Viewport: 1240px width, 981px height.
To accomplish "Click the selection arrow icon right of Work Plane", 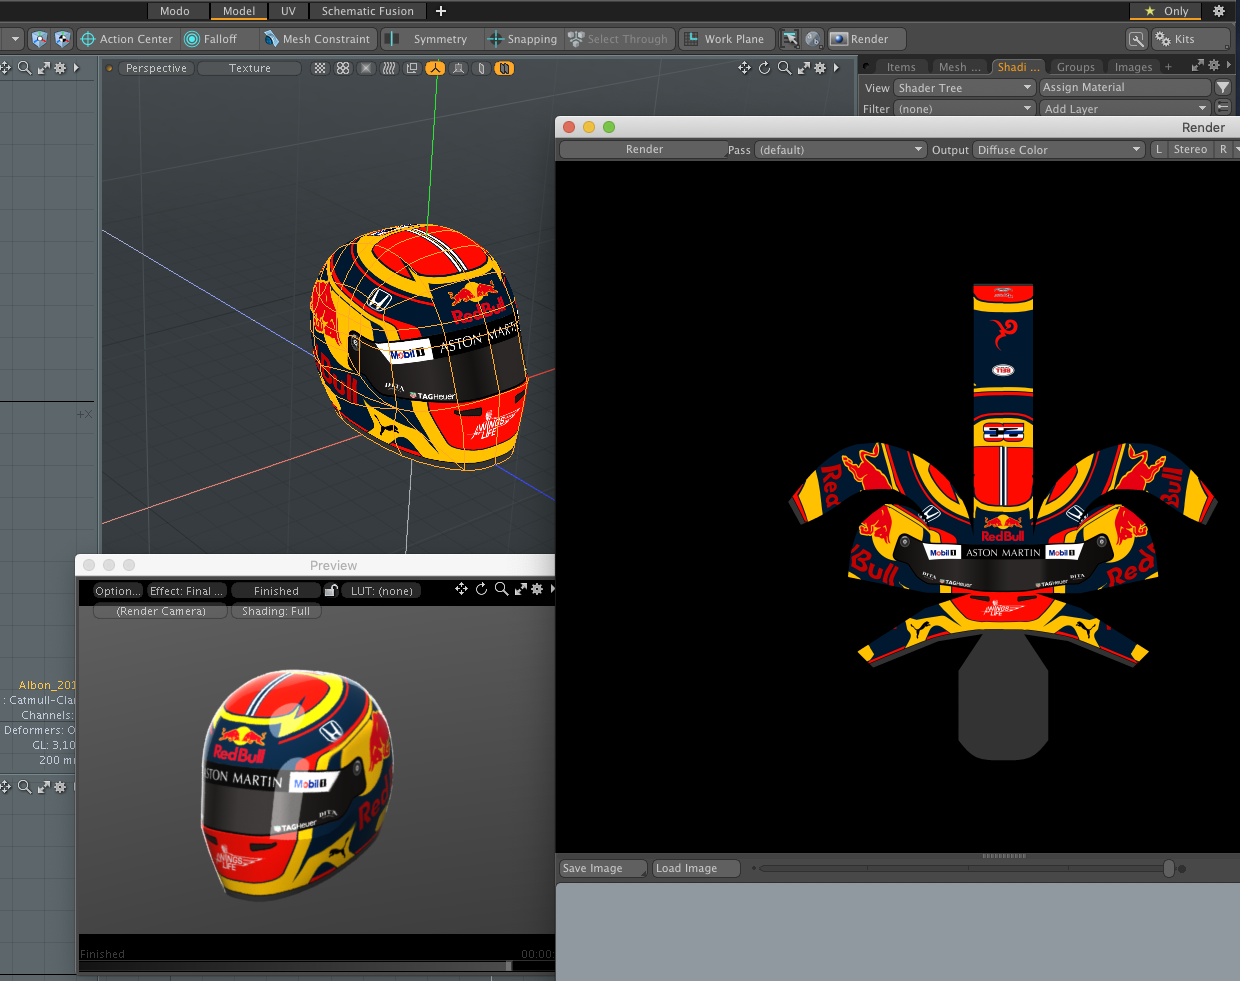I will [x=790, y=39].
